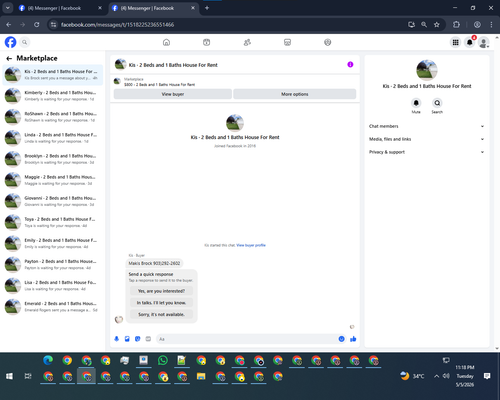500x400 pixels.
Task: Send quick reply Yes, are you interested?
Action: tap(161, 291)
